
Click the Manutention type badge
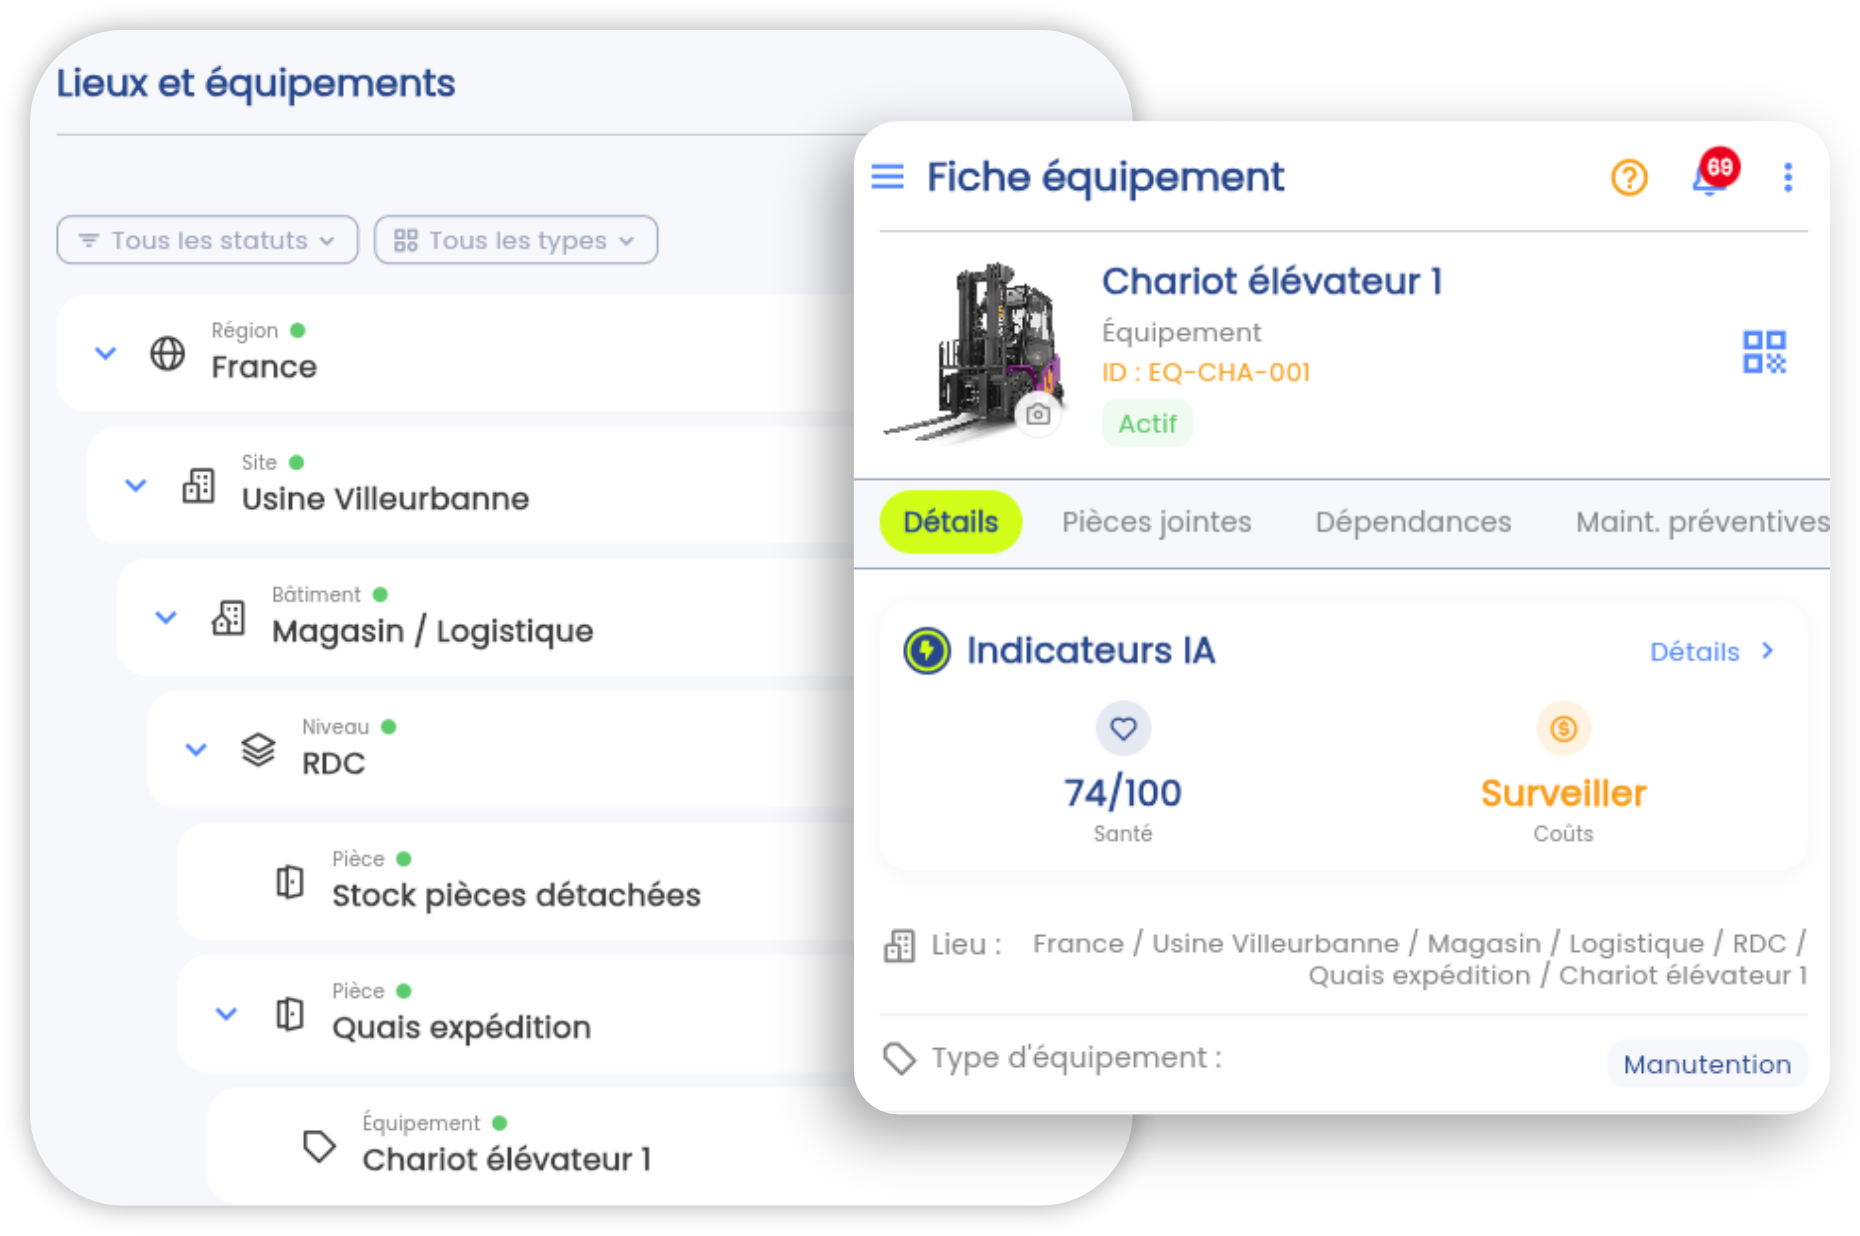pos(1707,1064)
